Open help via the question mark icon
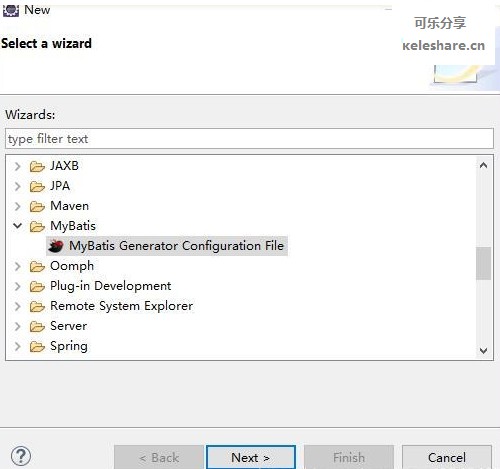 tap(21, 456)
